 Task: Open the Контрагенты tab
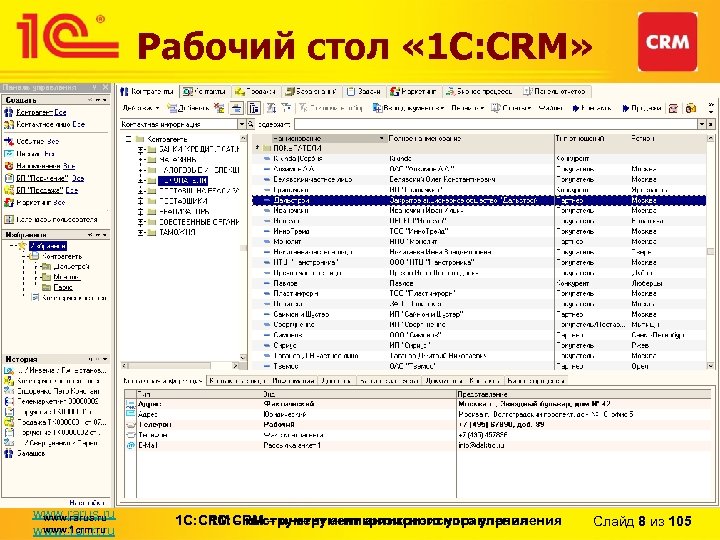click(x=147, y=91)
